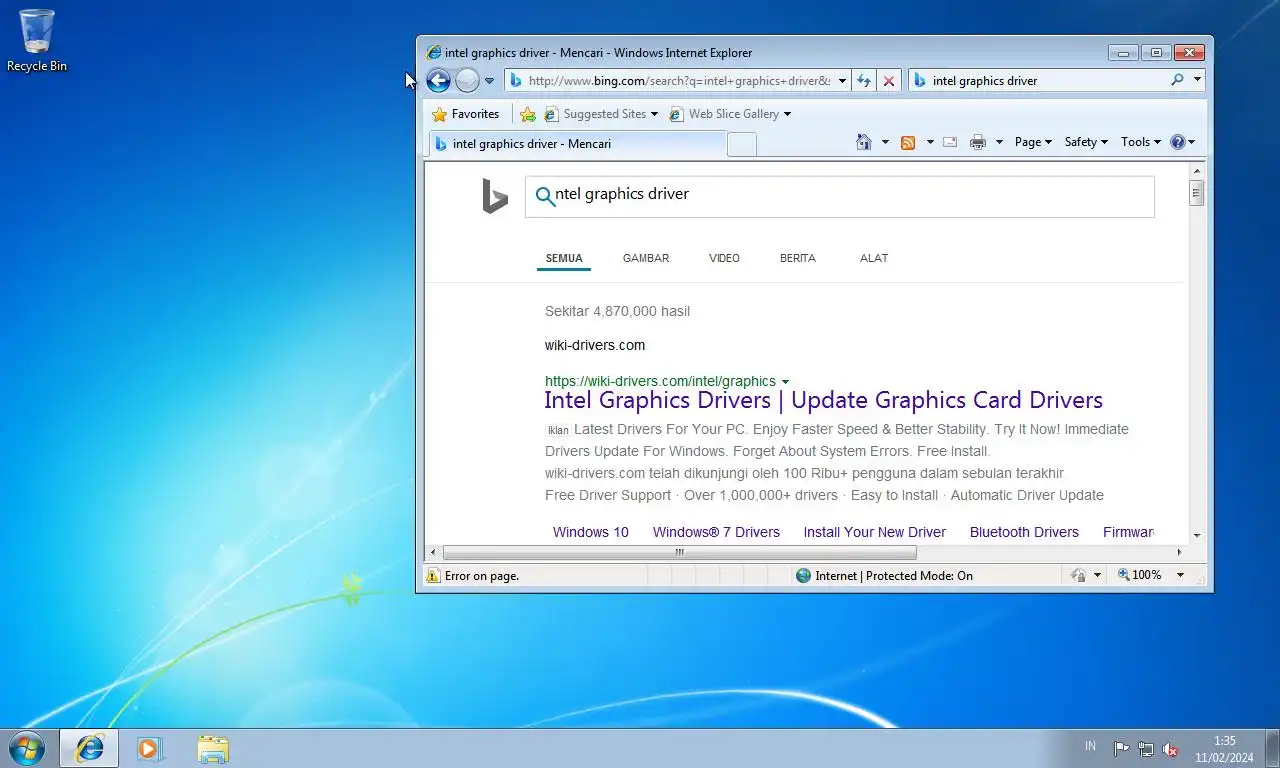Open a new blank tab
The height and width of the screenshot is (768, 1280).
[741, 145]
